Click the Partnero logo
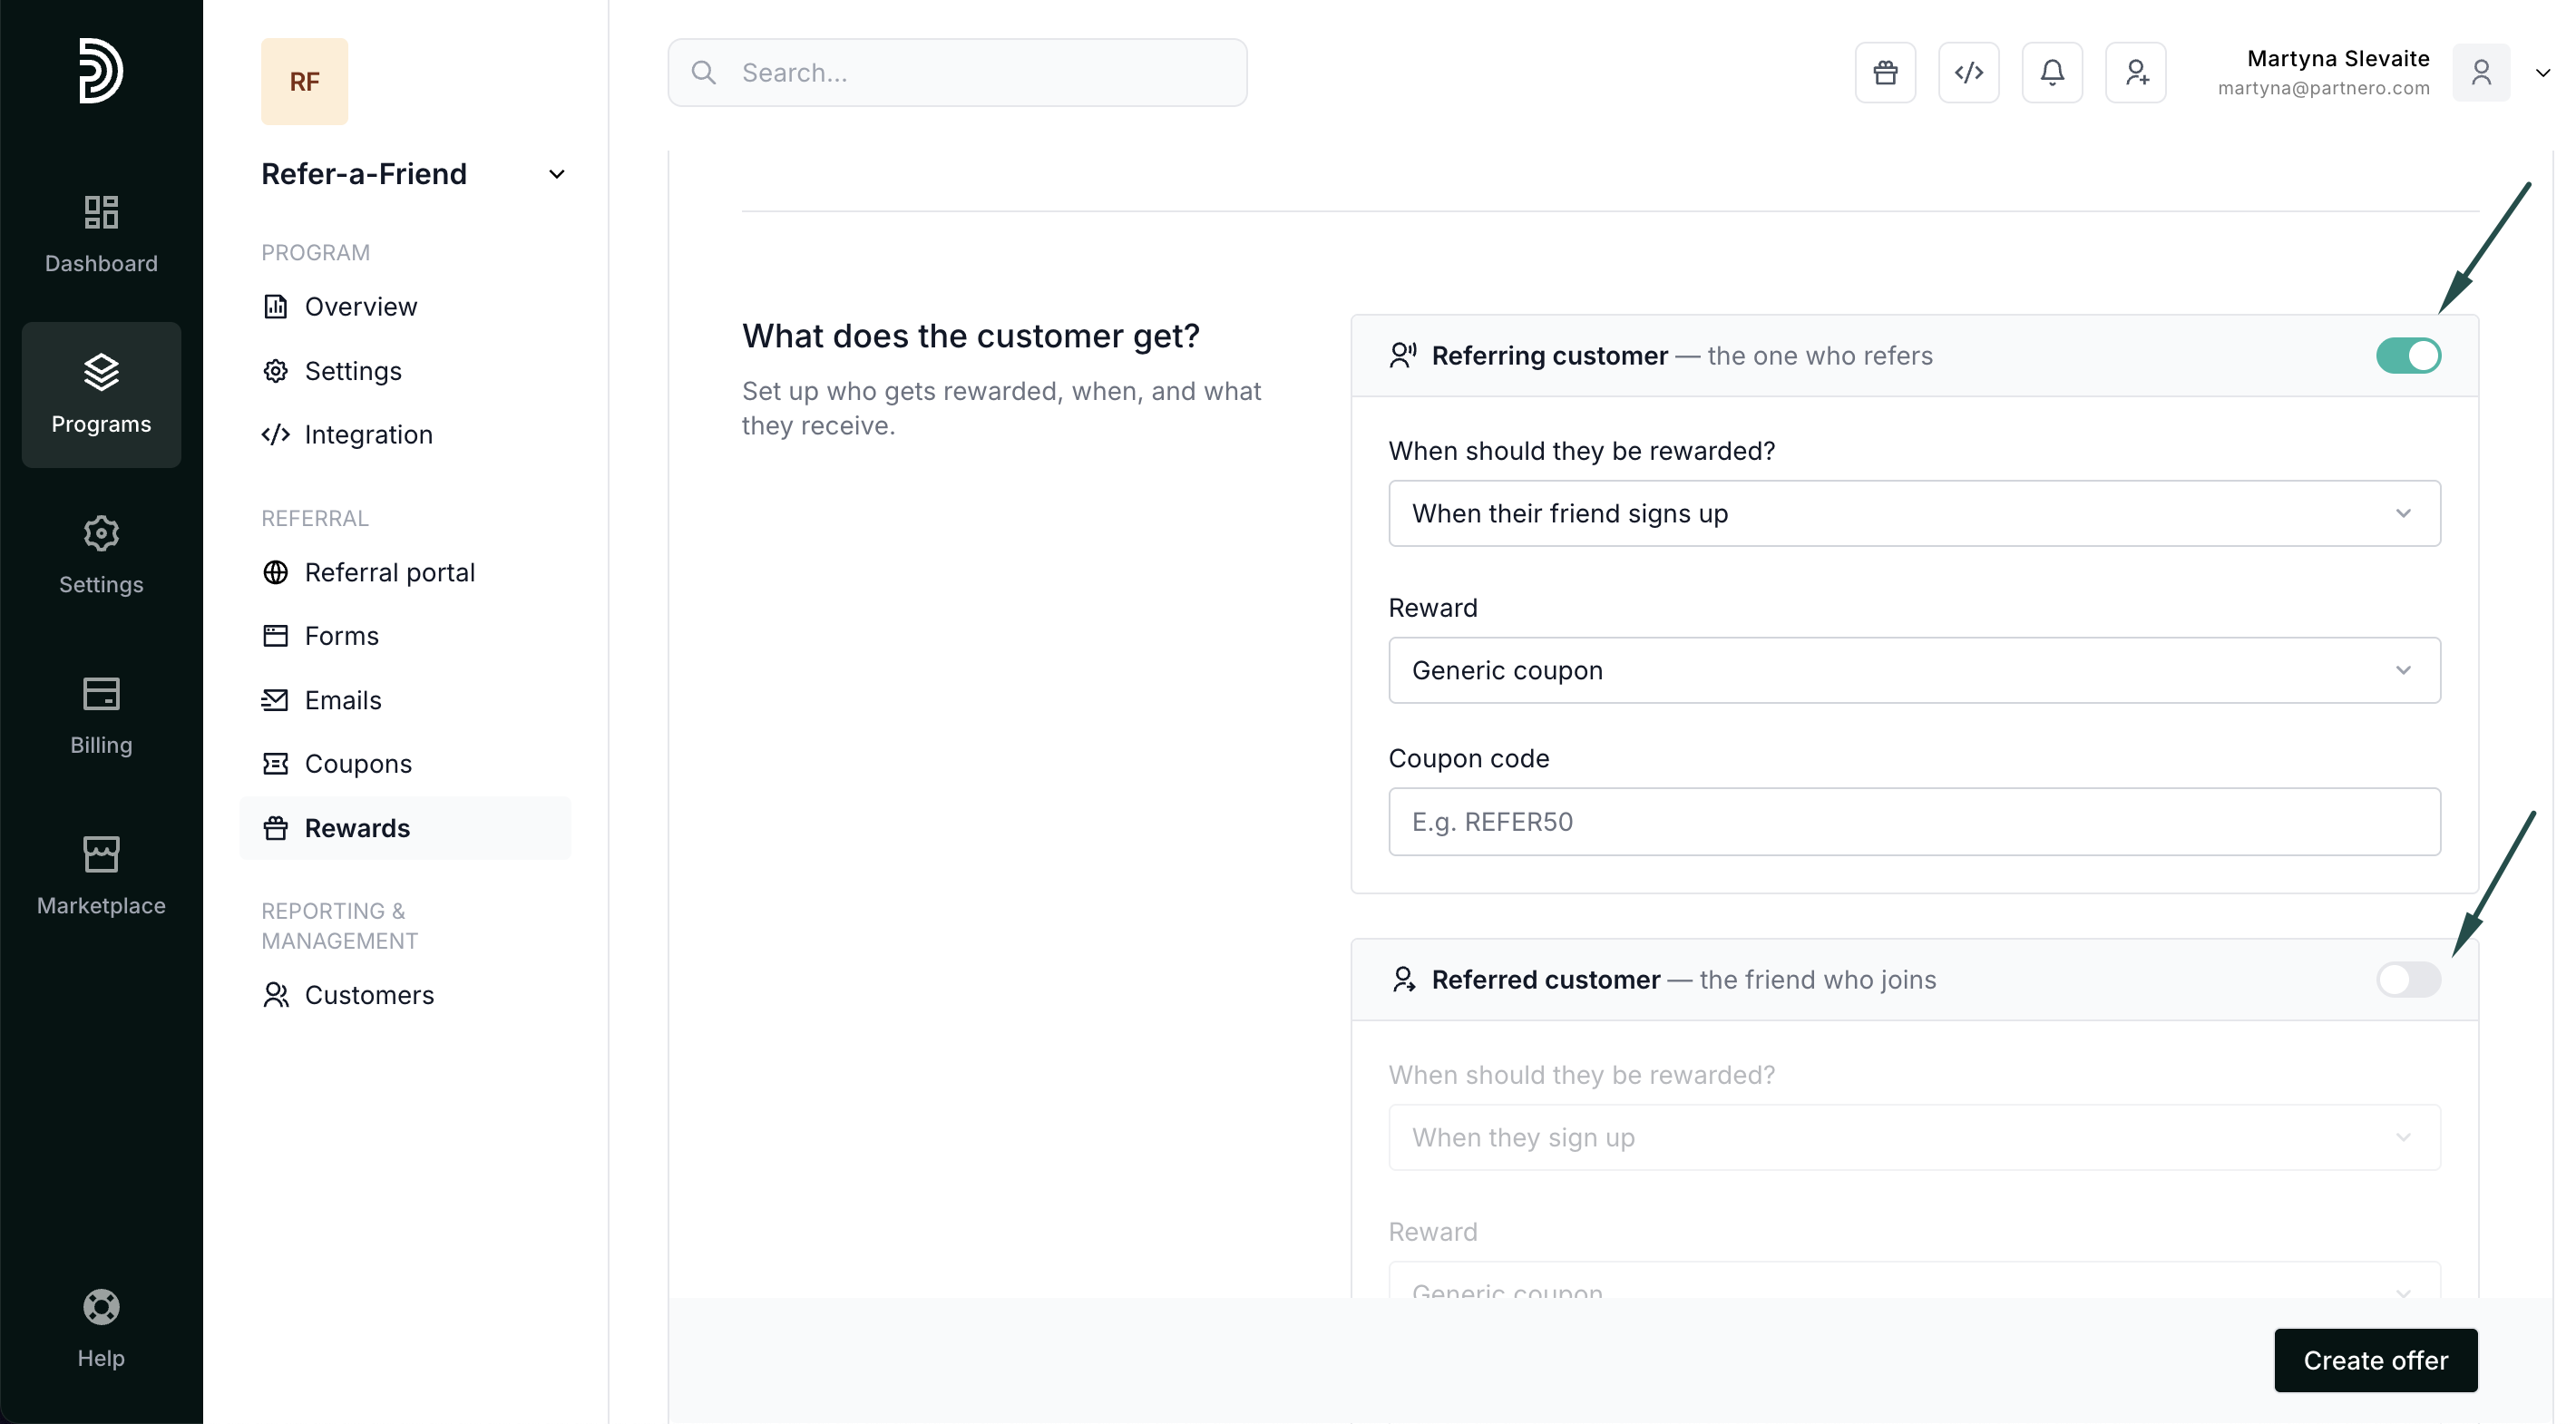Image resolution: width=2576 pixels, height=1424 pixels. (101, 70)
